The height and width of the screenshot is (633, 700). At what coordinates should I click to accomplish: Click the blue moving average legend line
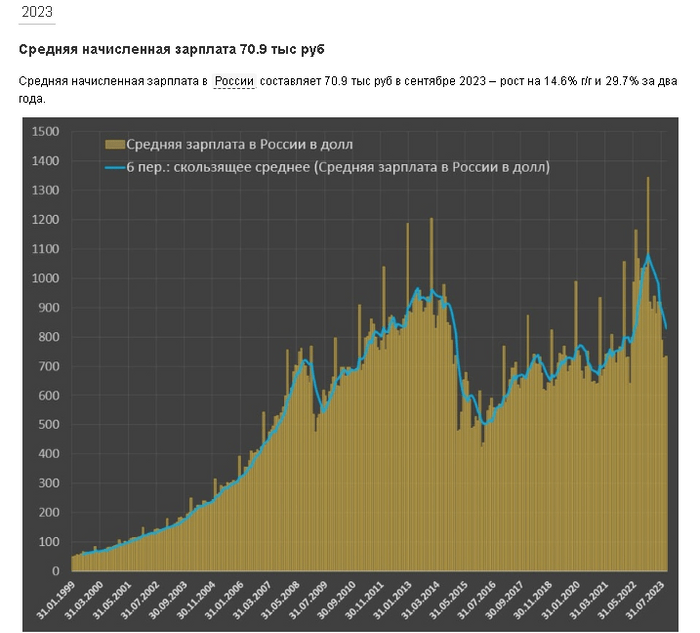click(116, 168)
